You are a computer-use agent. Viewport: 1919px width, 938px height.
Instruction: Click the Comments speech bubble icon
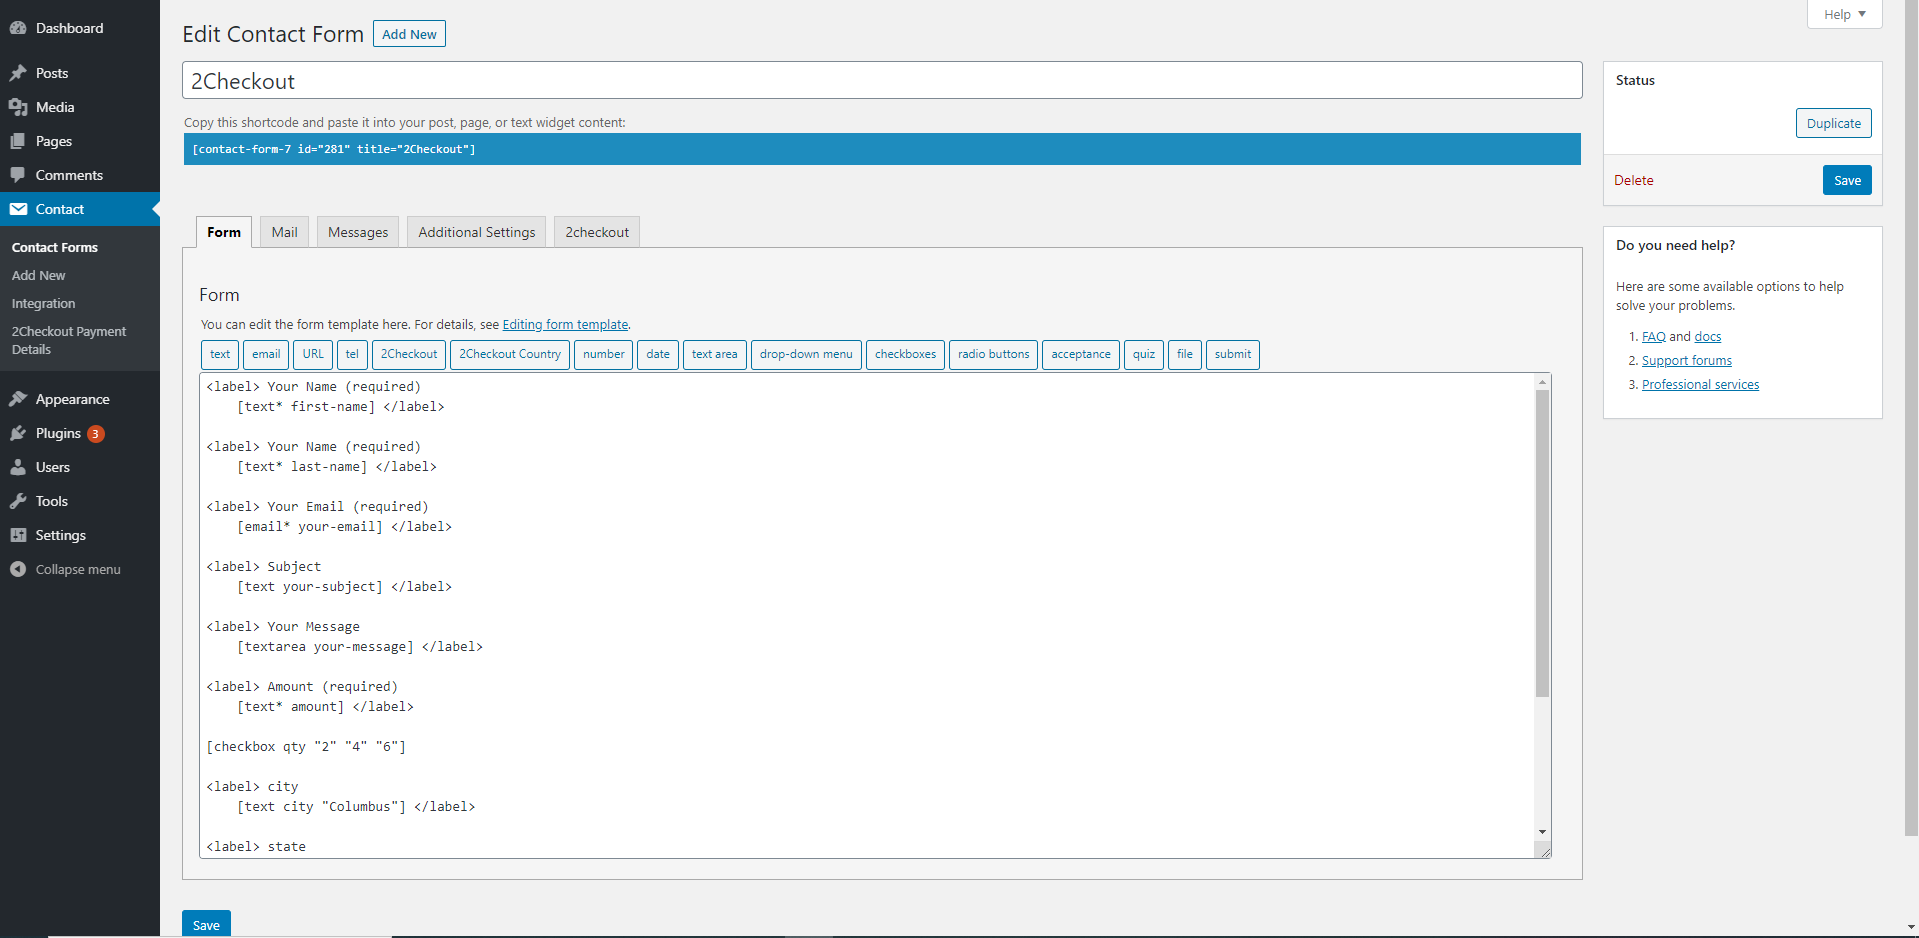point(18,175)
